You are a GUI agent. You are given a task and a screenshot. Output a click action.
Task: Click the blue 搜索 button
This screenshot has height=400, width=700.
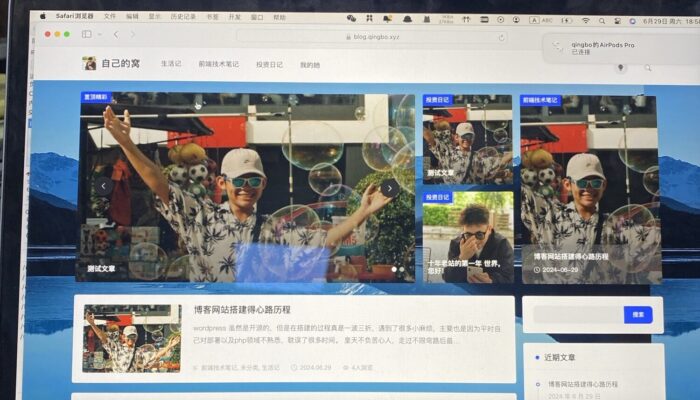pos(638,315)
